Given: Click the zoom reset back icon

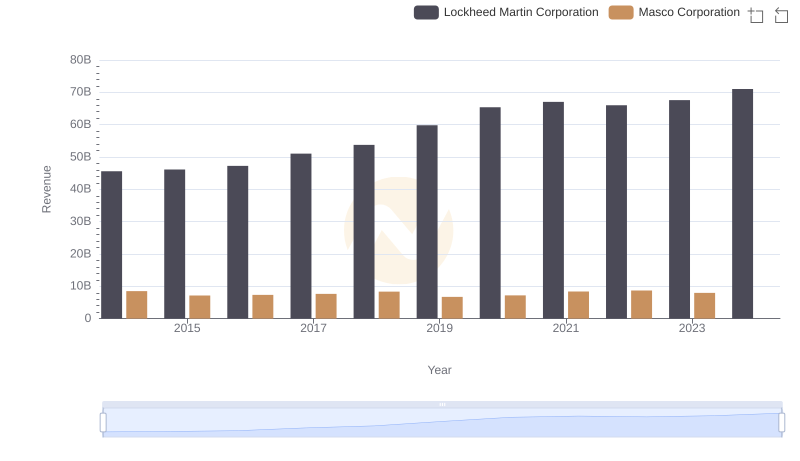Looking at the screenshot, I should (781, 15).
